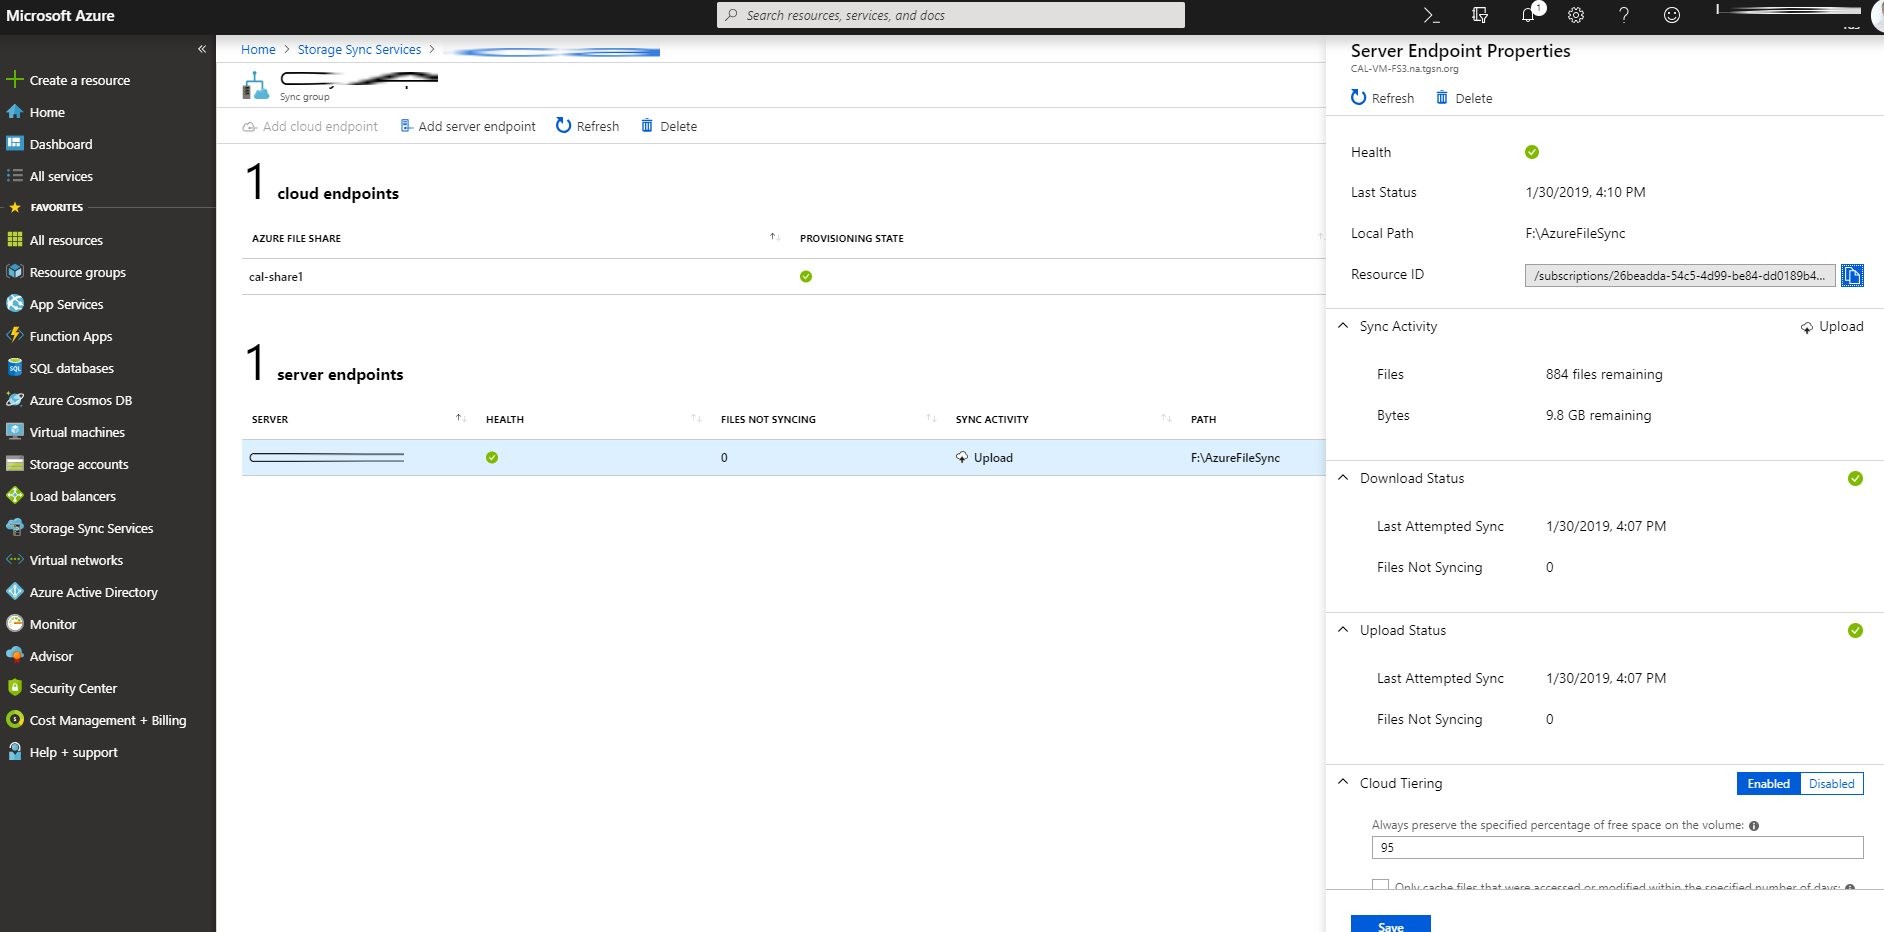
Task: Open portal settings gear icon
Action: [x=1576, y=15]
